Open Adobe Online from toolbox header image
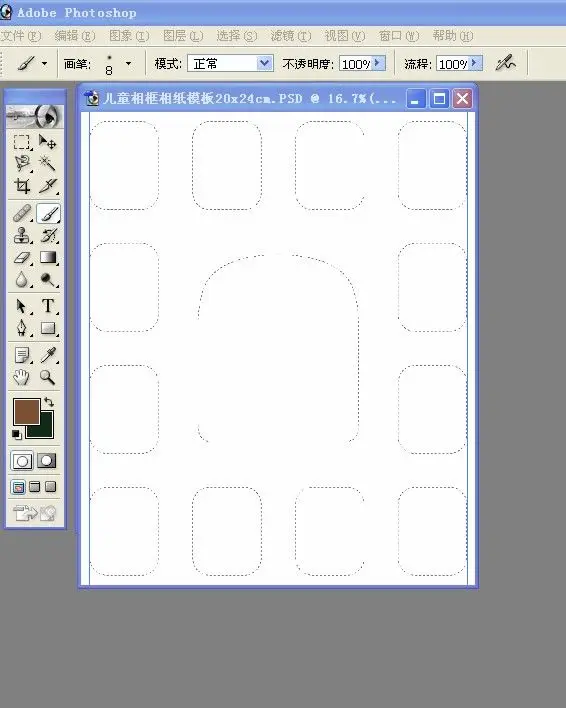Screen dimensions: 566x708 click(x=35, y=116)
